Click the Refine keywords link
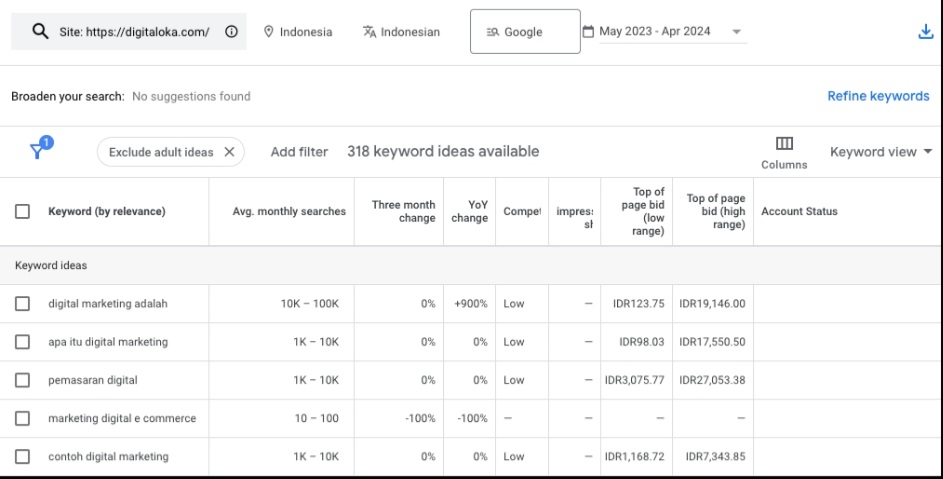Image resolution: width=943 pixels, height=479 pixels. pyautogui.click(x=878, y=96)
